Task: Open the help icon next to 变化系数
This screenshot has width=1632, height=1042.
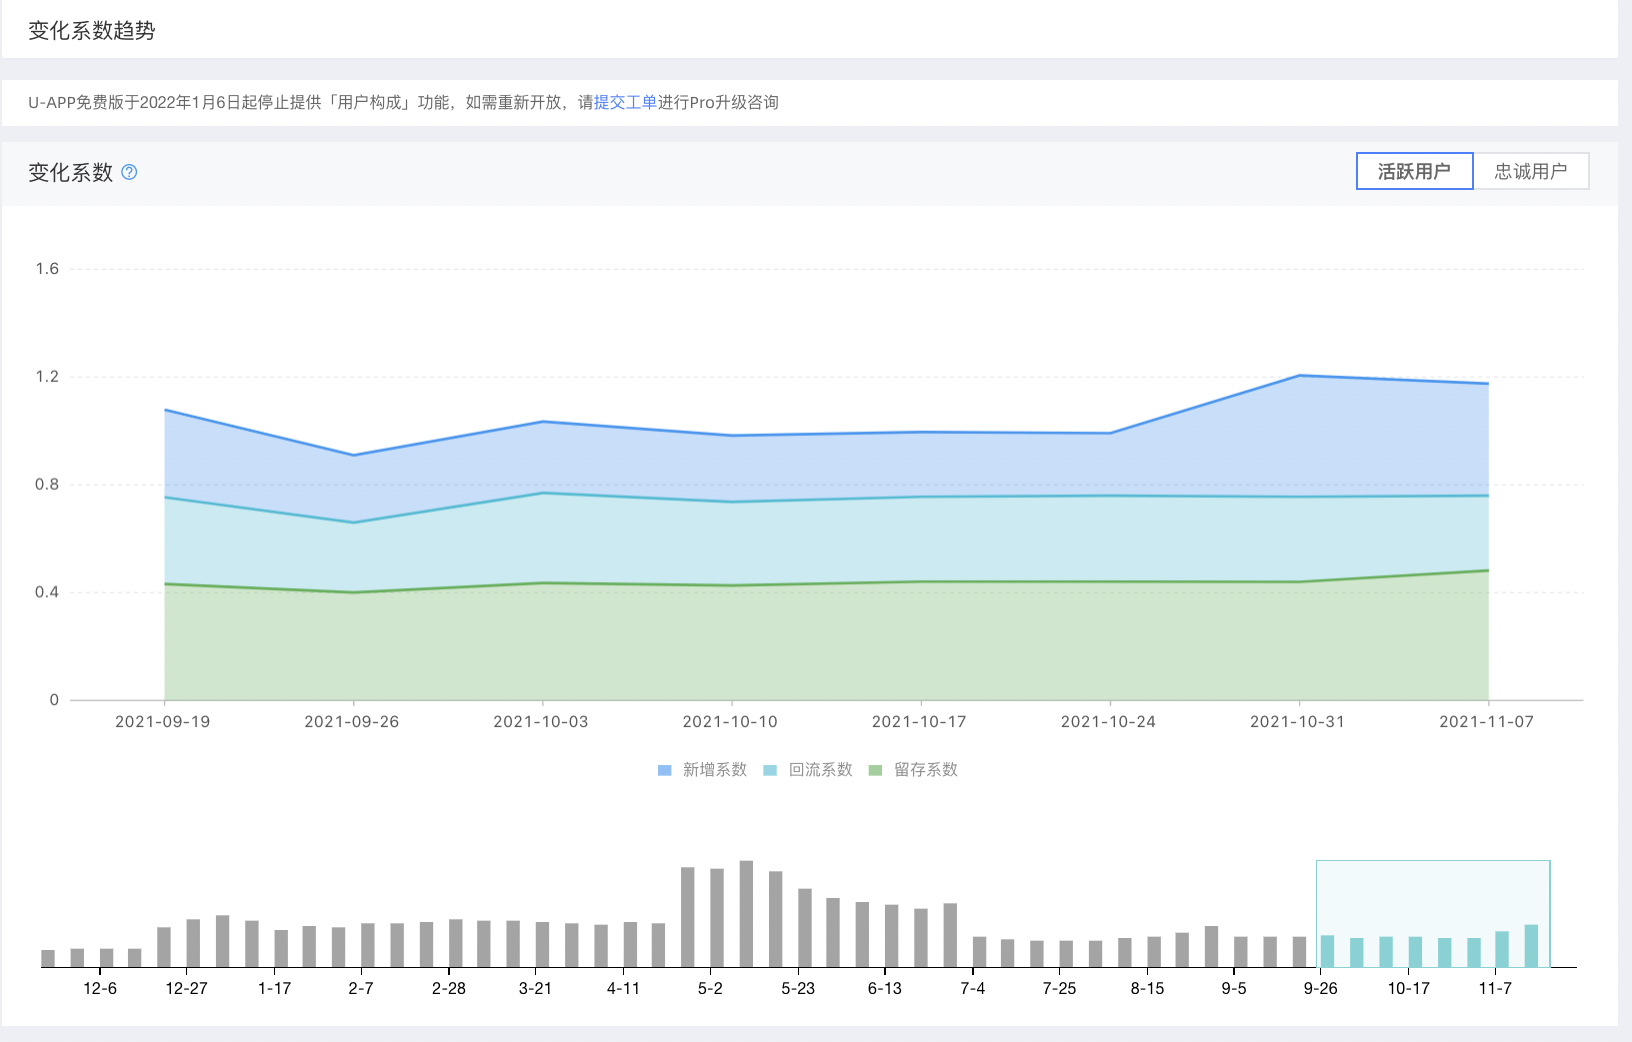Action: tap(129, 172)
